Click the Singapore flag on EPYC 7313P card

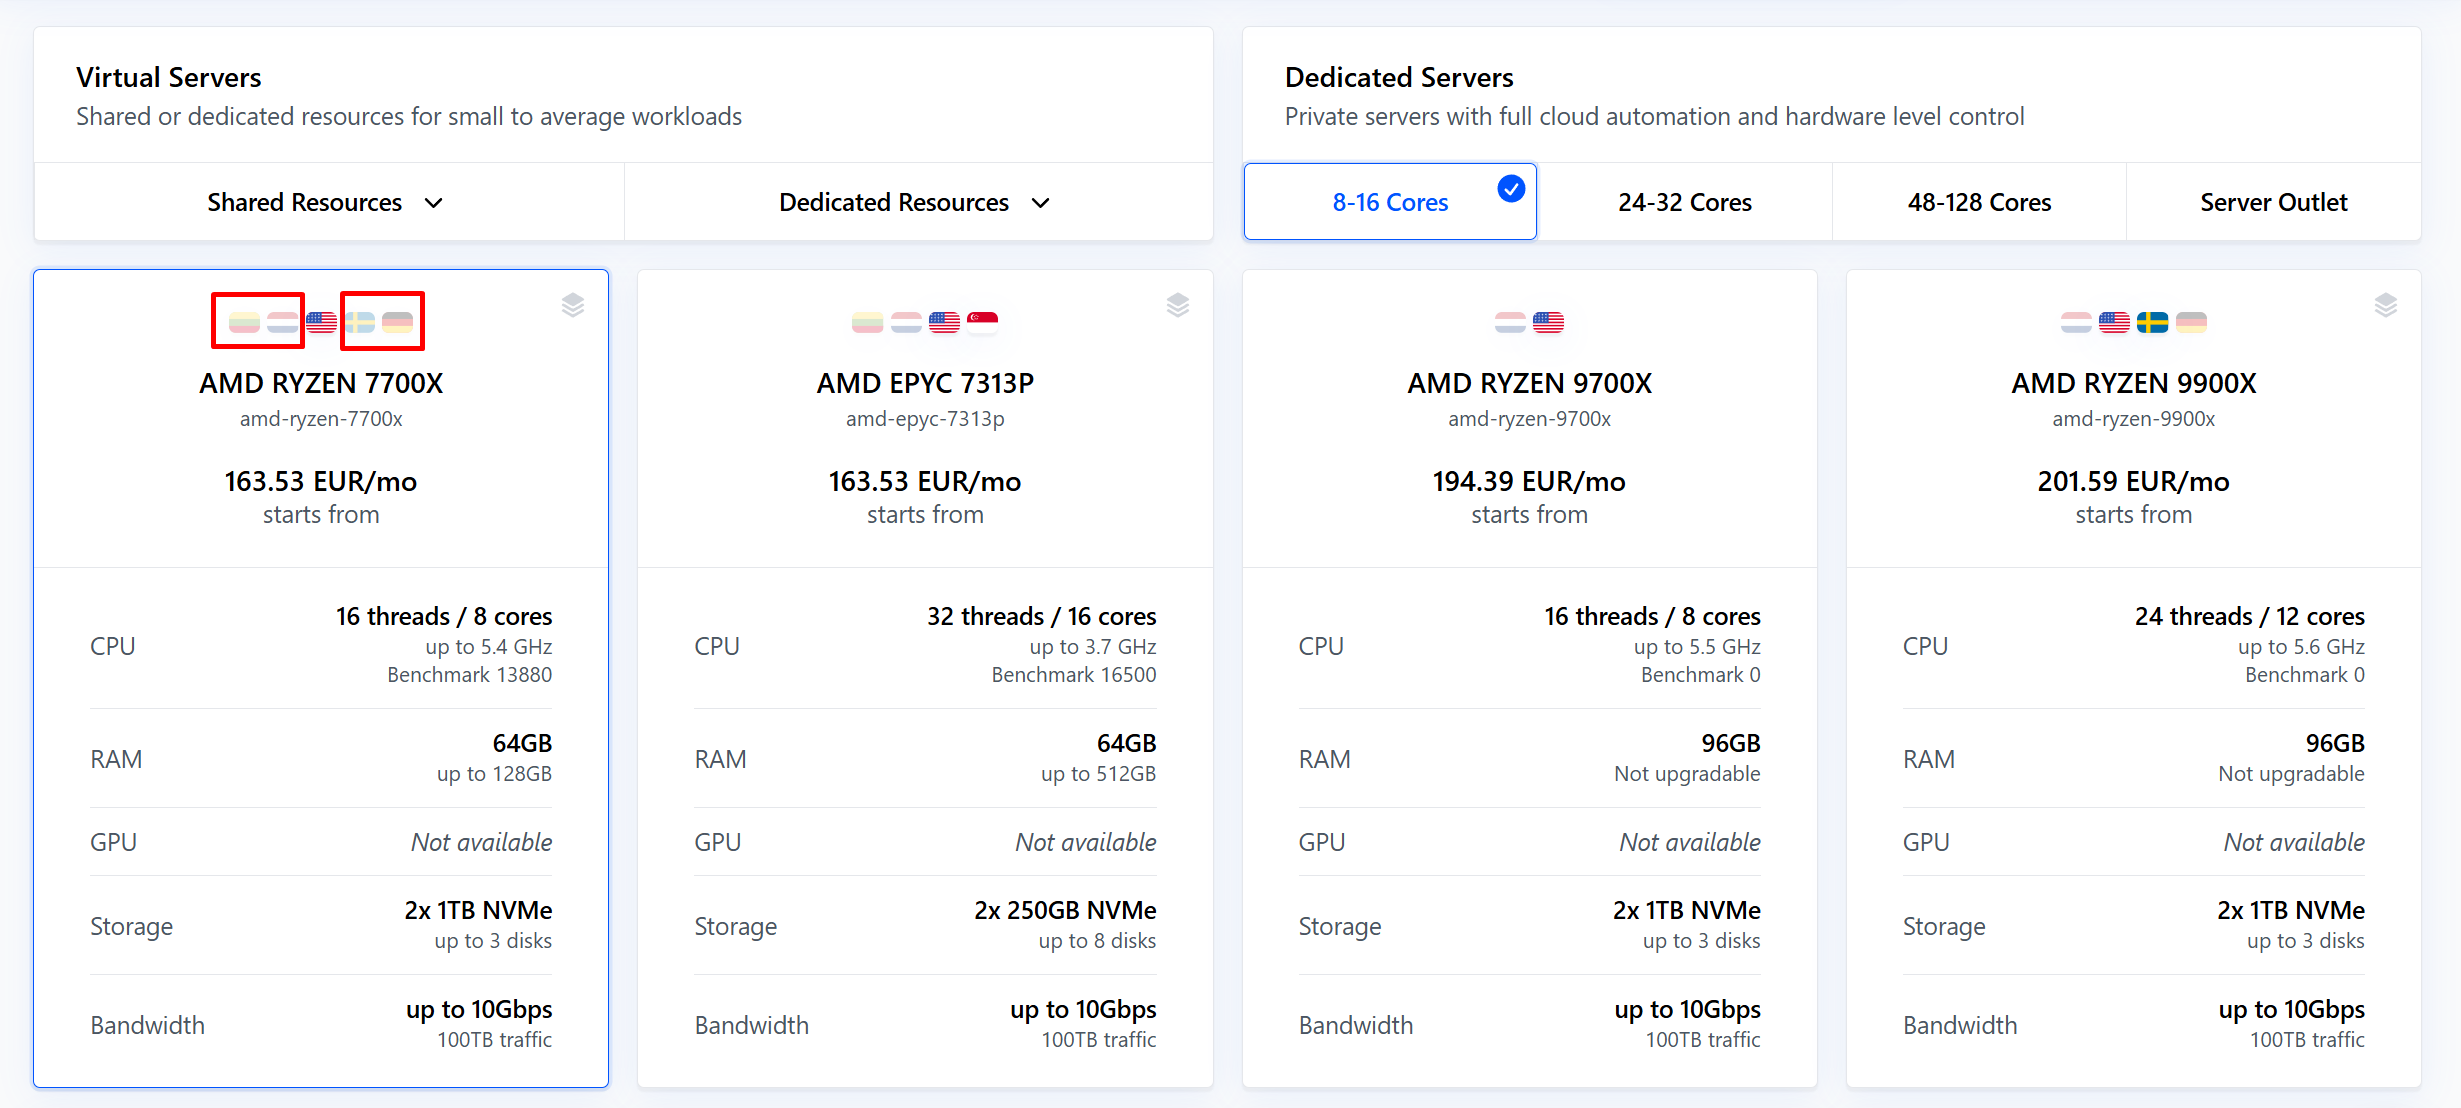pyautogui.click(x=982, y=322)
